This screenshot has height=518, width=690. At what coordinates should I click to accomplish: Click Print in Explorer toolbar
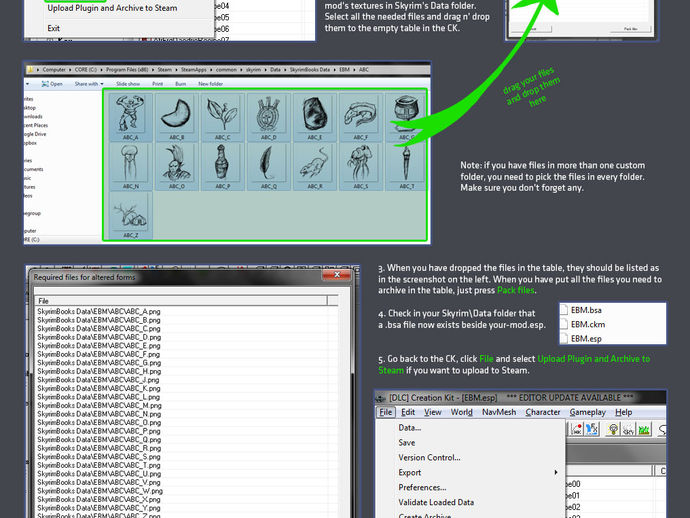click(x=158, y=84)
